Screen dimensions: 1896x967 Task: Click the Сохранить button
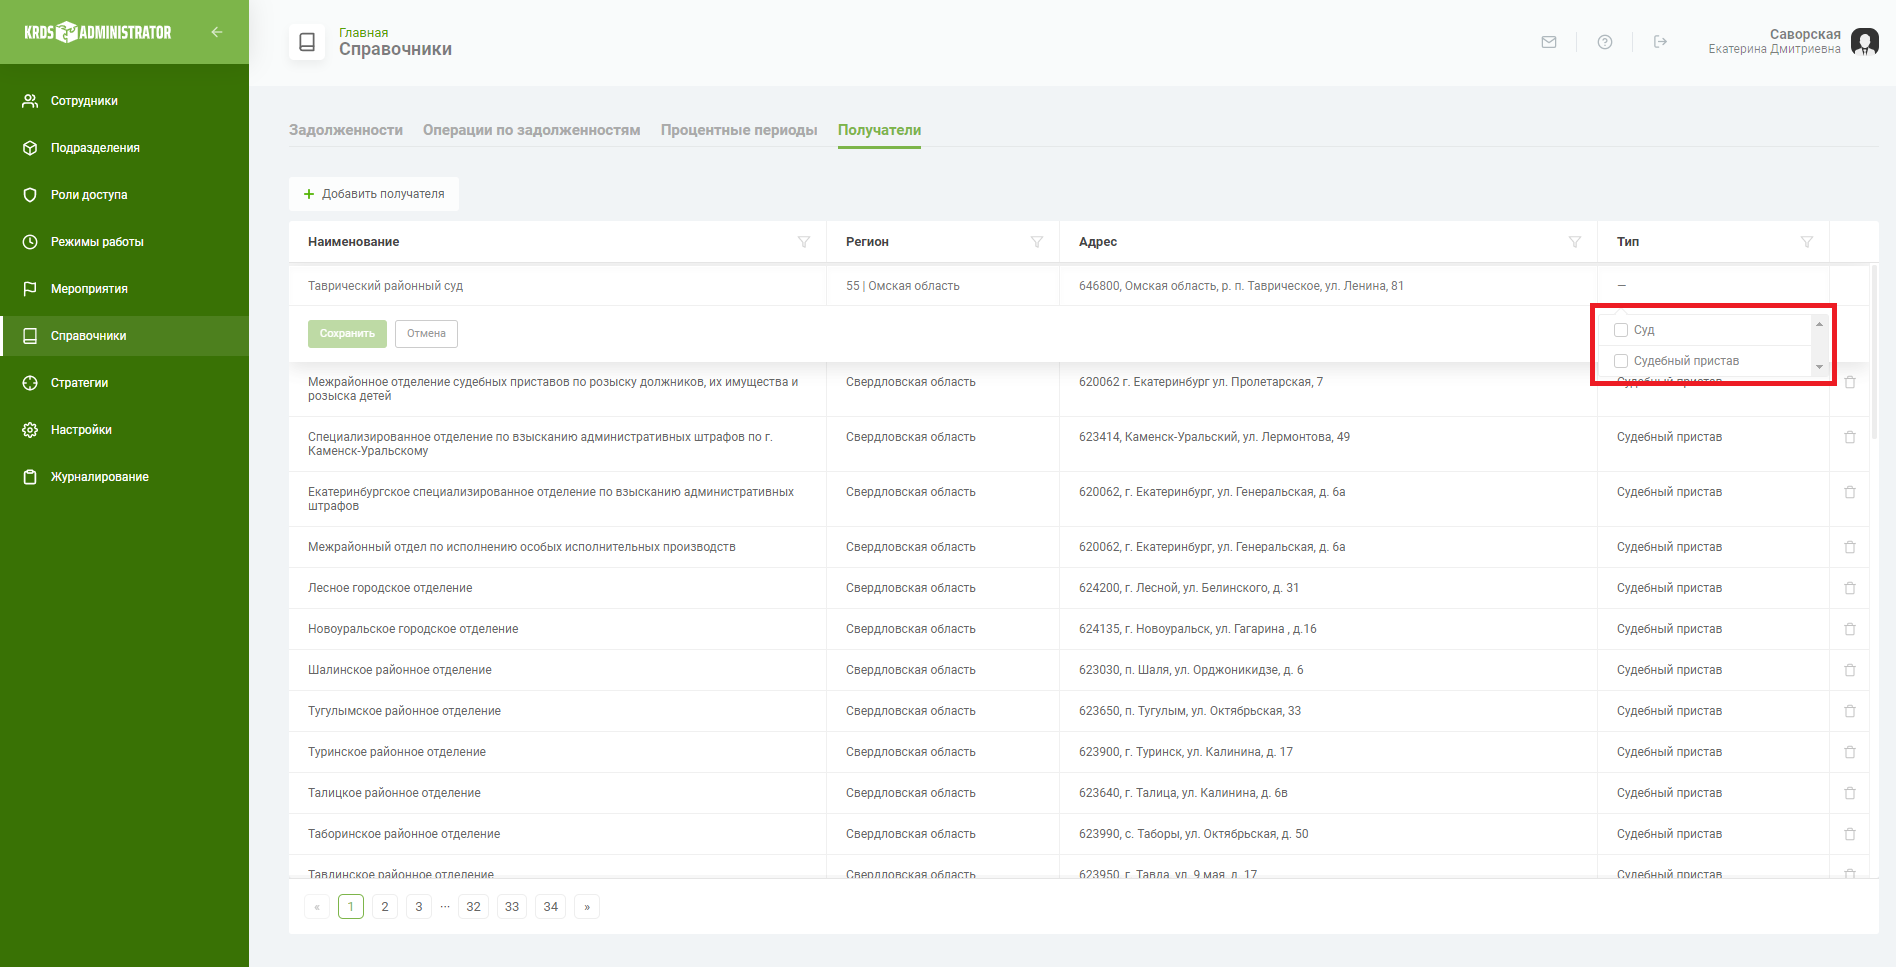point(347,334)
